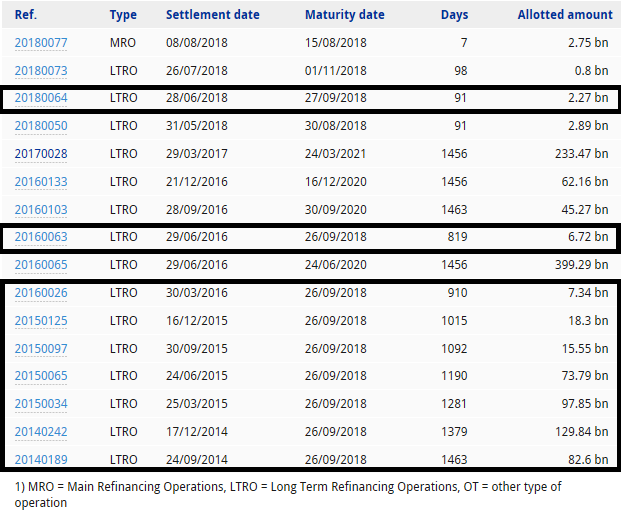This screenshot has height=515, width=621.
Task: Open reference 20160065
Action: click(41, 265)
